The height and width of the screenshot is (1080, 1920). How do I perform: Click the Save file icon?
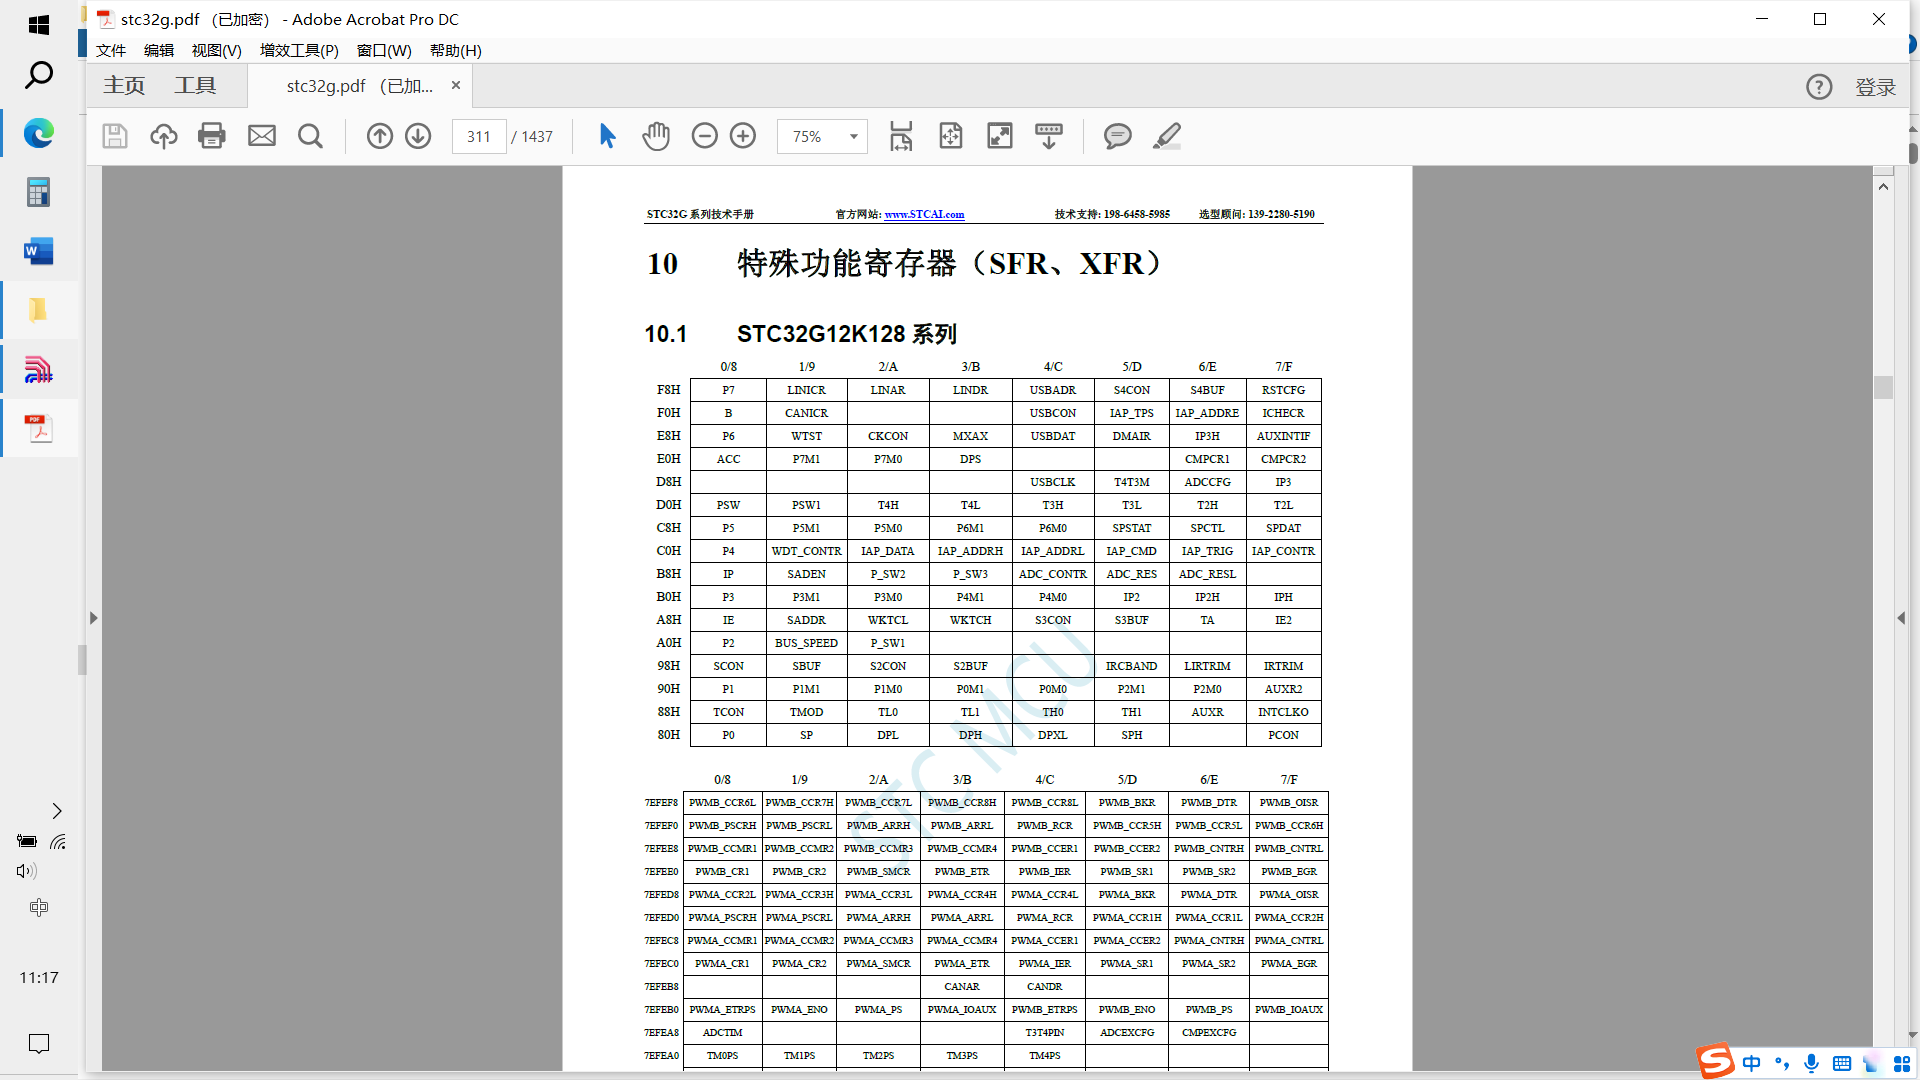(115, 136)
